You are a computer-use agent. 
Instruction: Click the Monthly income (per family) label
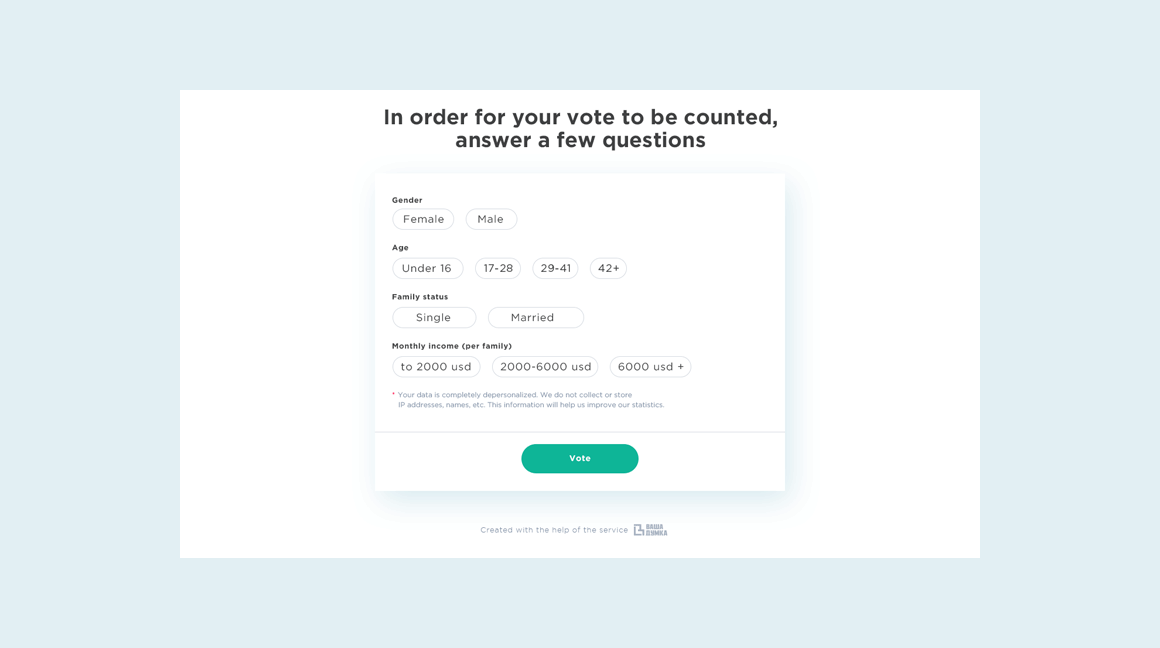coord(452,346)
